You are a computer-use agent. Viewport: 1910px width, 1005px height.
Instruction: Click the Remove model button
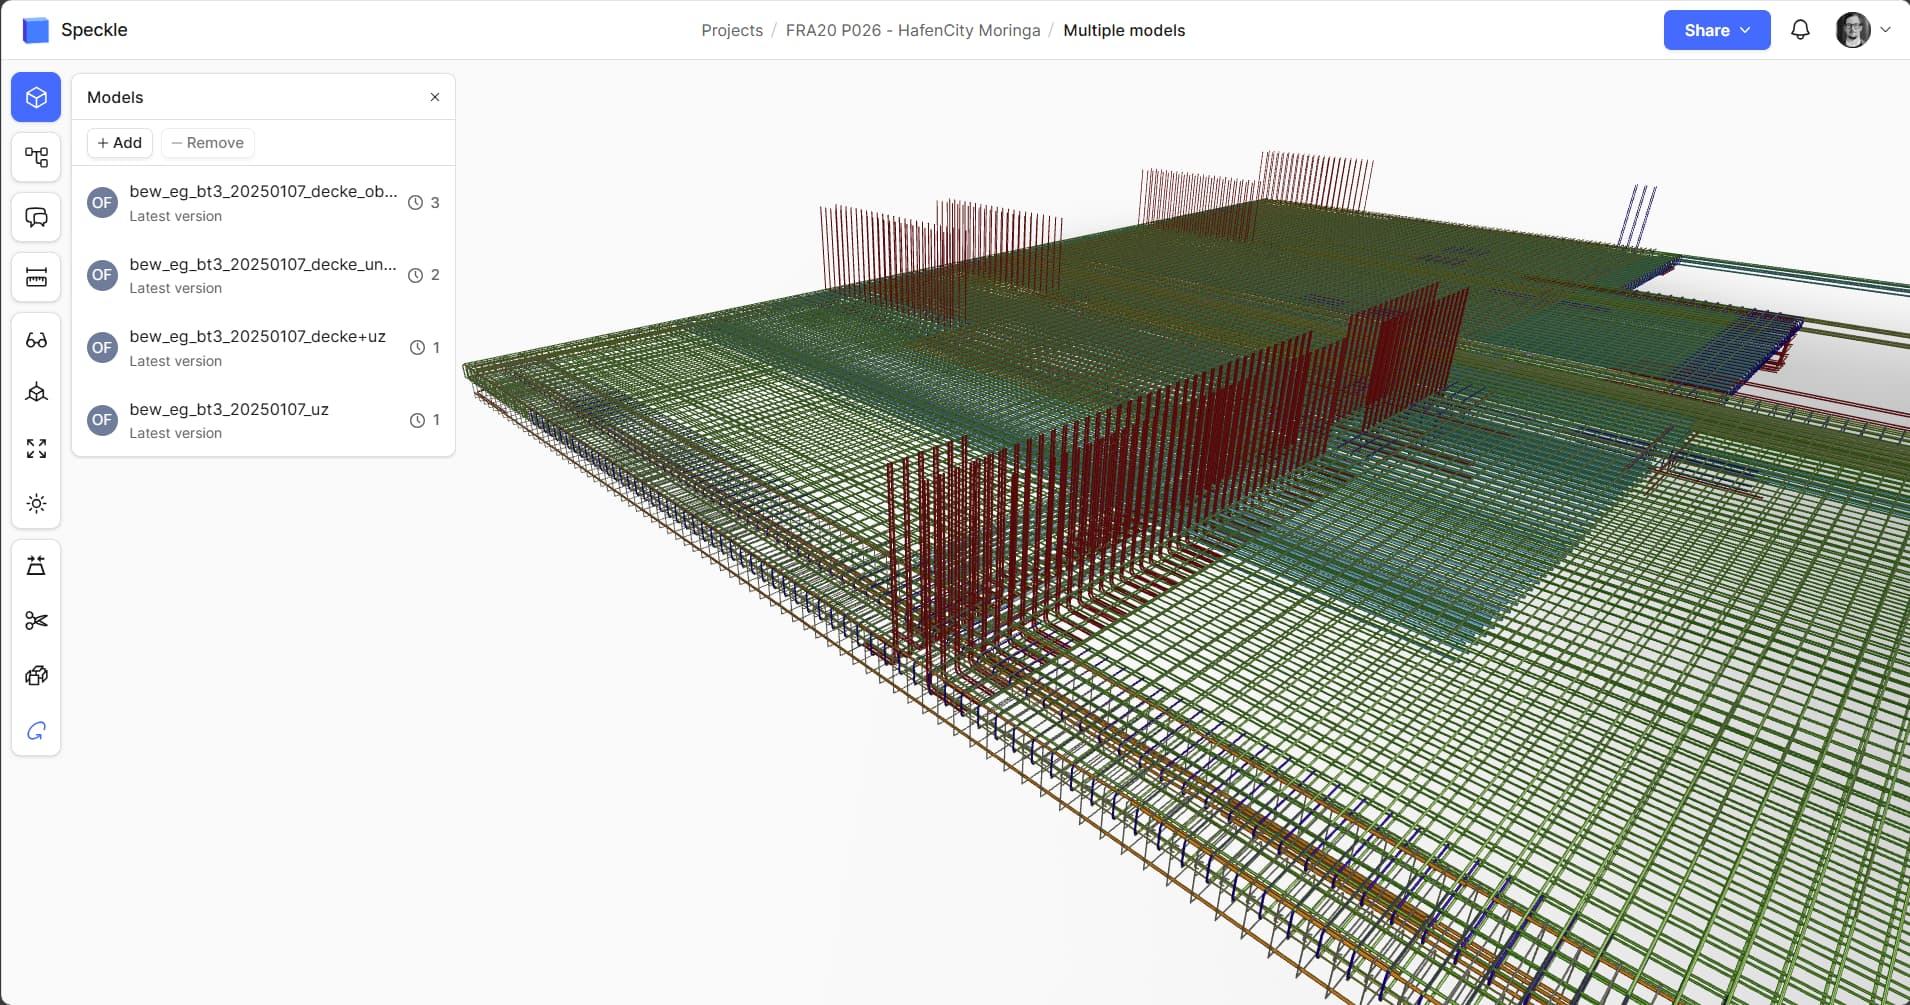click(207, 143)
